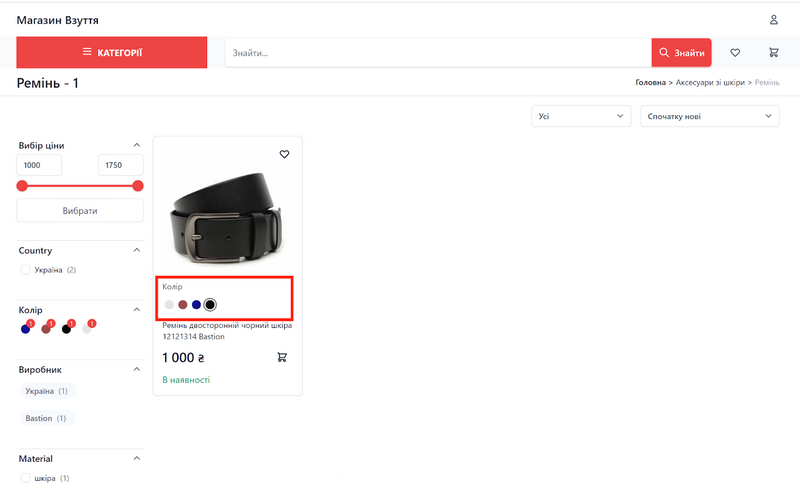Image resolution: width=800 pixels, height=494 pixels.
Task: Select brown color in sidebar filter
Action: [46, 329]
